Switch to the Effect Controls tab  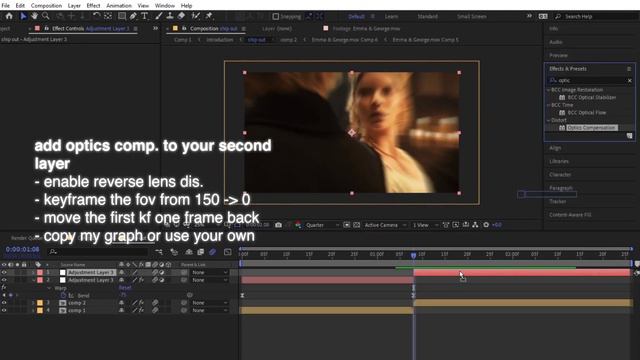pyautogui.click(x=90, y=29)
